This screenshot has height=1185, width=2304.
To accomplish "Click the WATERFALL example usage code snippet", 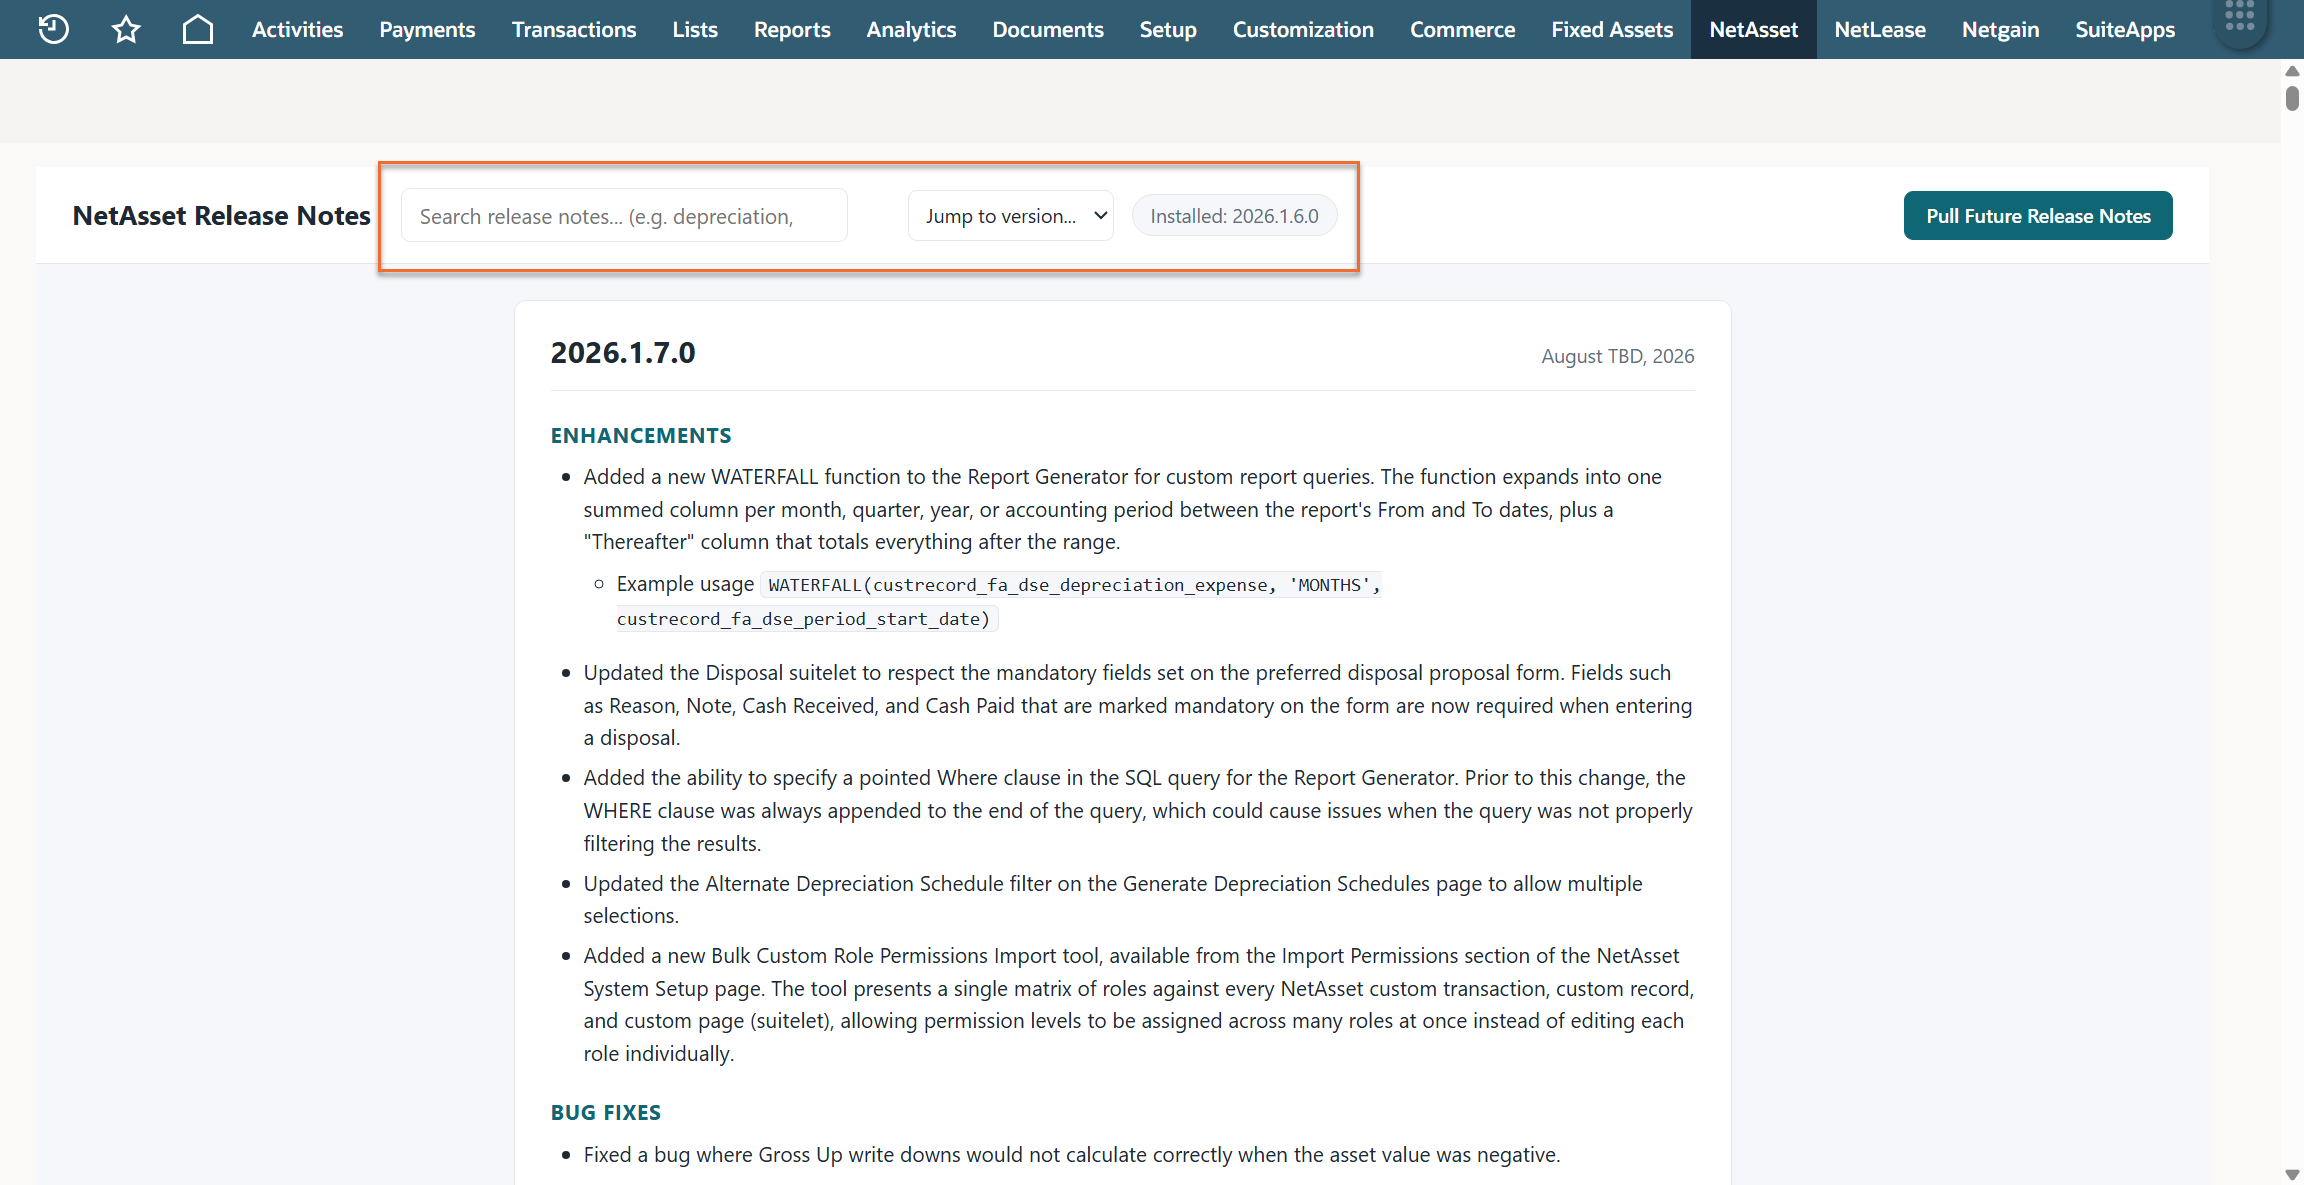I will coord(999,601).
